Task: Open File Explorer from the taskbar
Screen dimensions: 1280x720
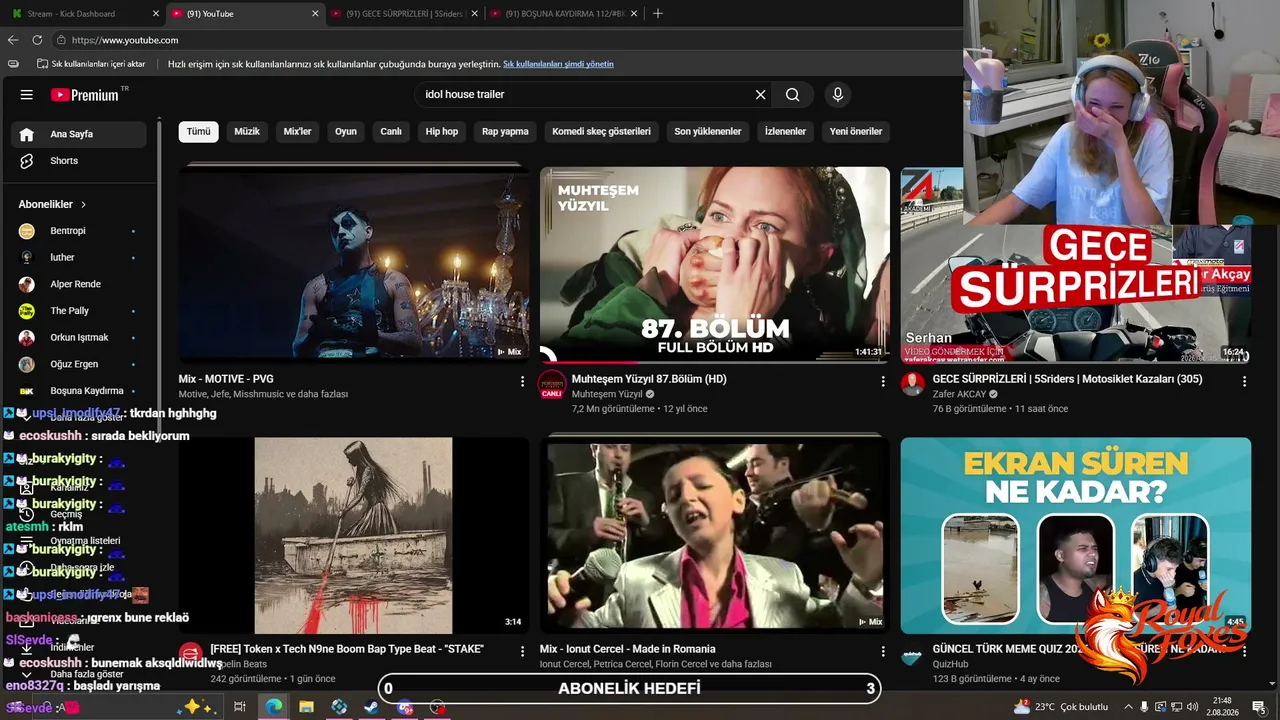Action: click(x=306, y=707)
